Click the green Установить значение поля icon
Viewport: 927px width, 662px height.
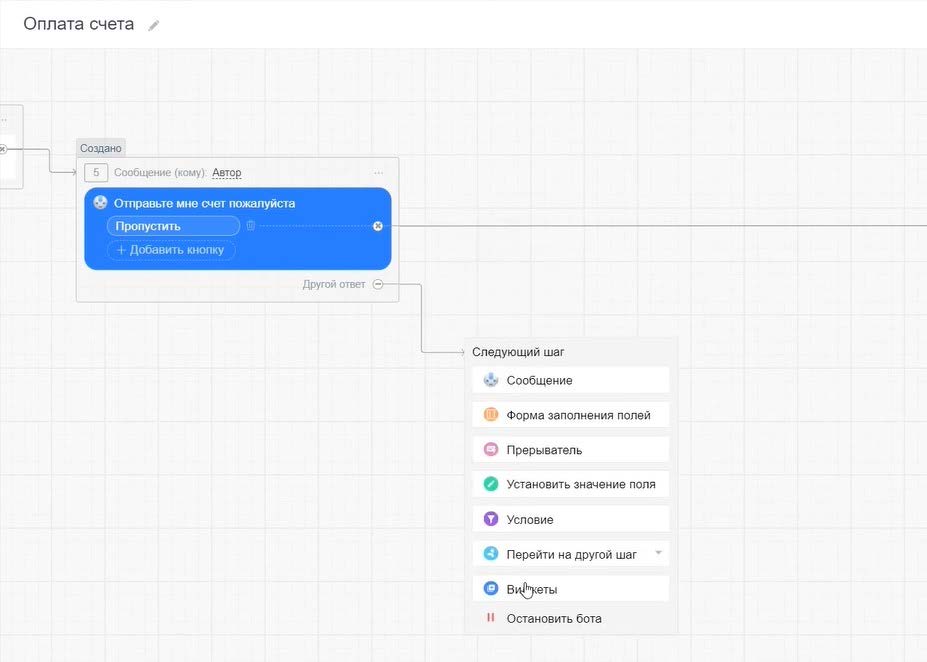[490, 484]
